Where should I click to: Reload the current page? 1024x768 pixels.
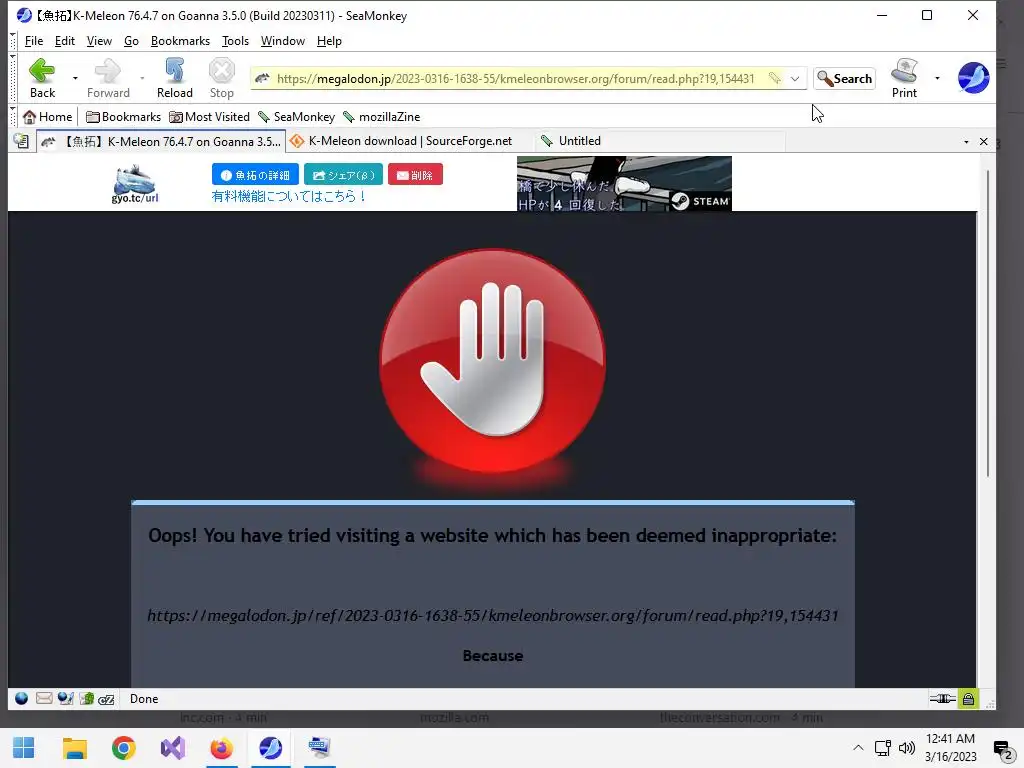click(174, 78)
